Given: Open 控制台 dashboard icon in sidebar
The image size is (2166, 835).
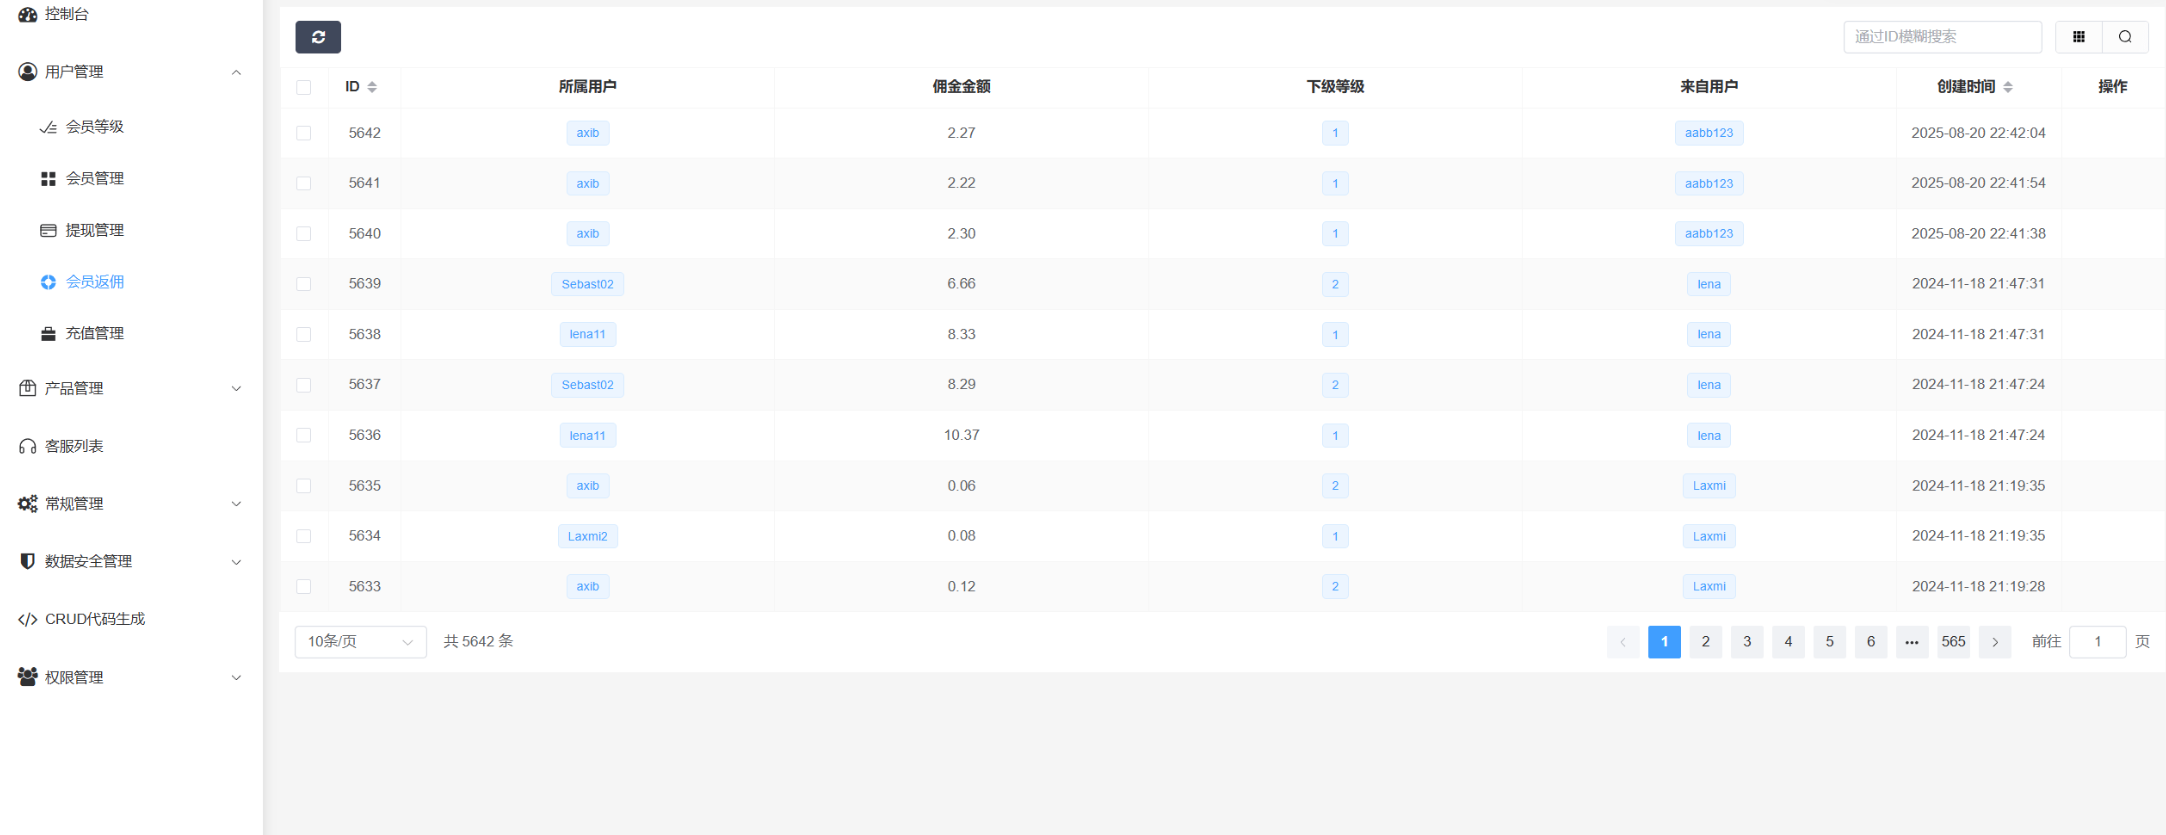Looking at the screenshot, I should [x=28, y=14].
